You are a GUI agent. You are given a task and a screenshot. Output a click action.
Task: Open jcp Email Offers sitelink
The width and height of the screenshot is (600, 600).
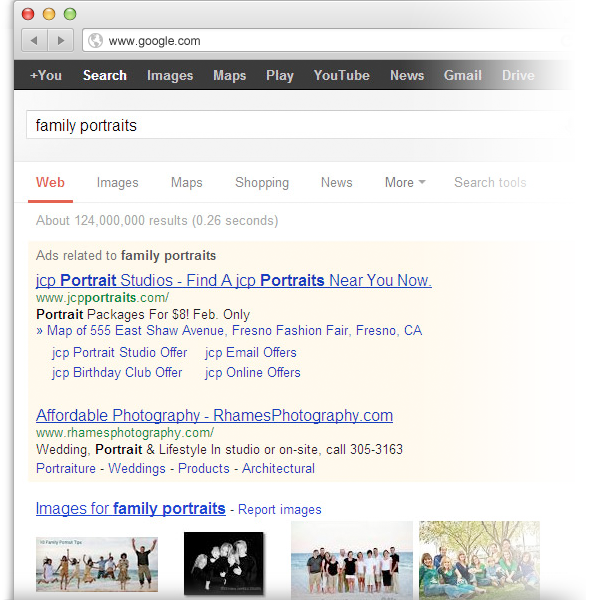point(251,353)
